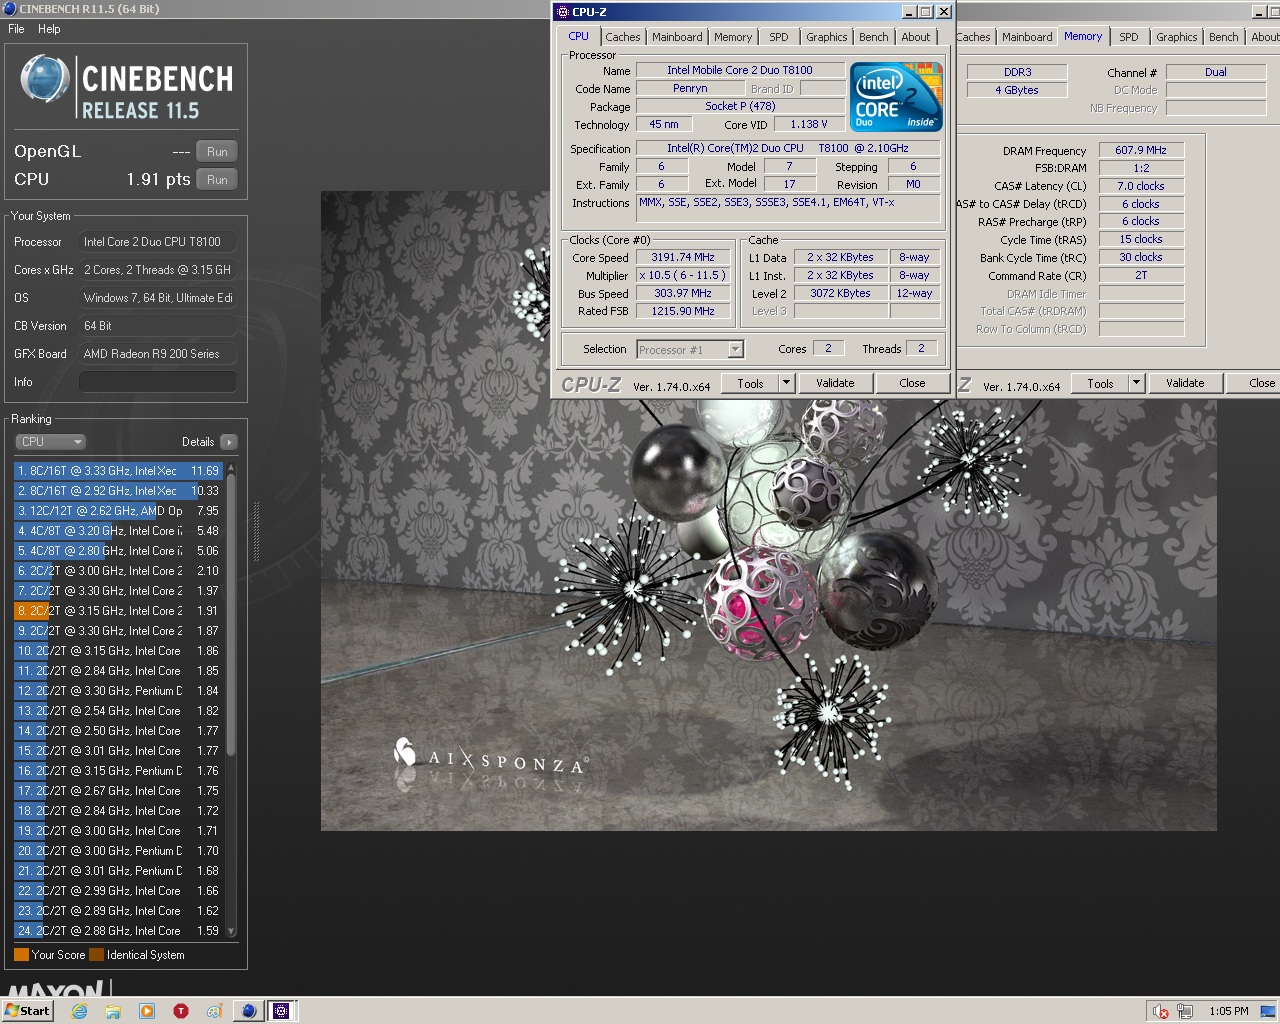The width and height of the screenshot is (1280, 1024).
Task: Open Tools dropdown arrow in background CPU-Z window
Action: (1136, 383)
